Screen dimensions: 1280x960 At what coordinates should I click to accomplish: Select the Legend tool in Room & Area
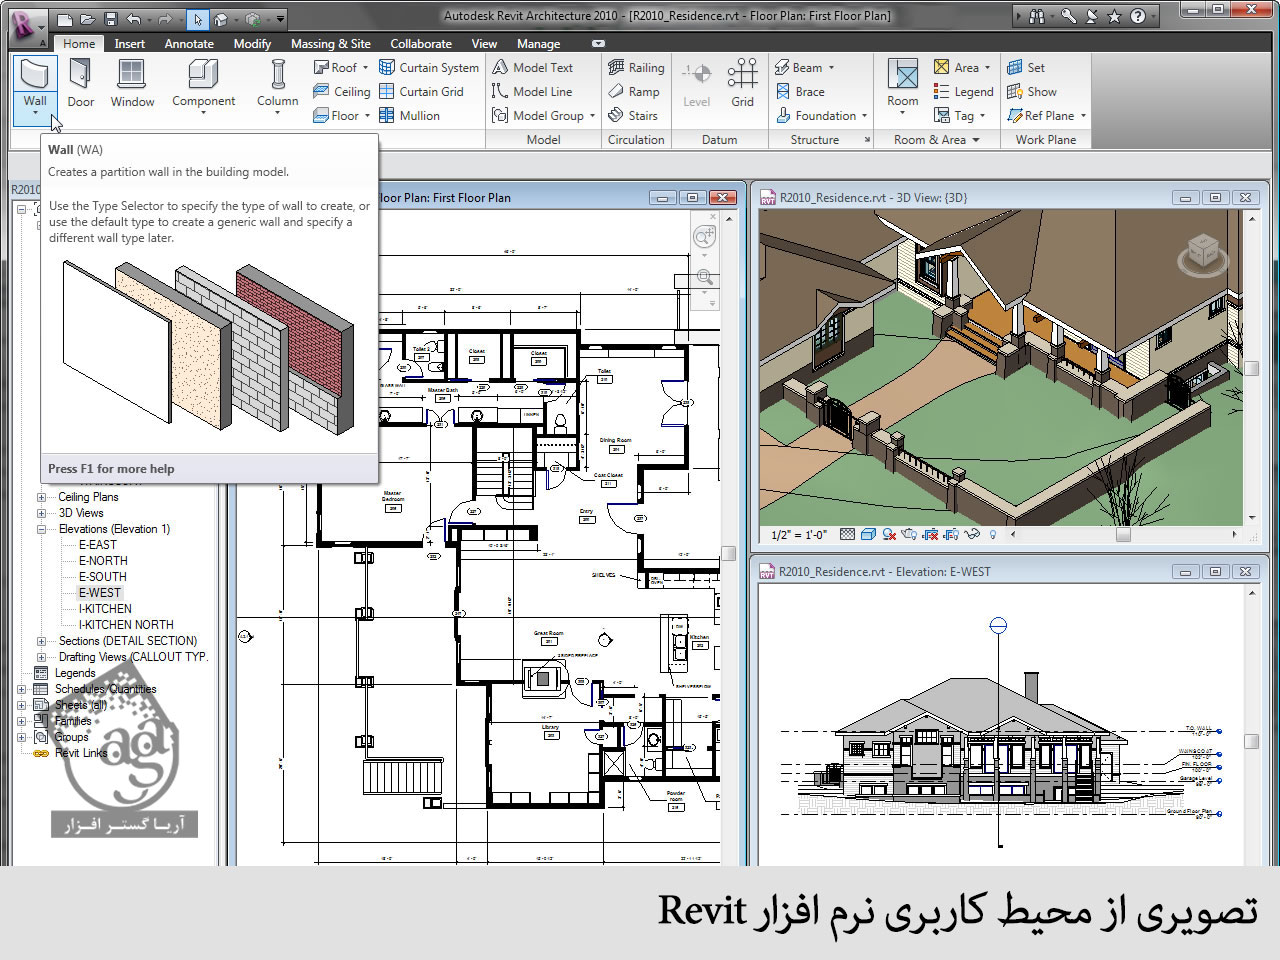tap(963, 91)
